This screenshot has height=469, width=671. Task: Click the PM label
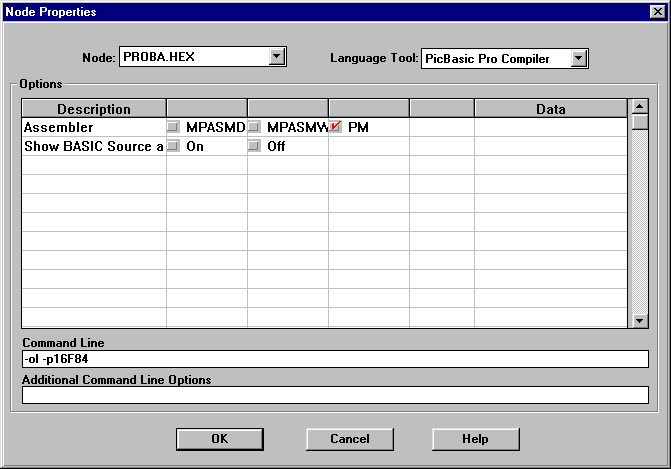coord(358,127)
